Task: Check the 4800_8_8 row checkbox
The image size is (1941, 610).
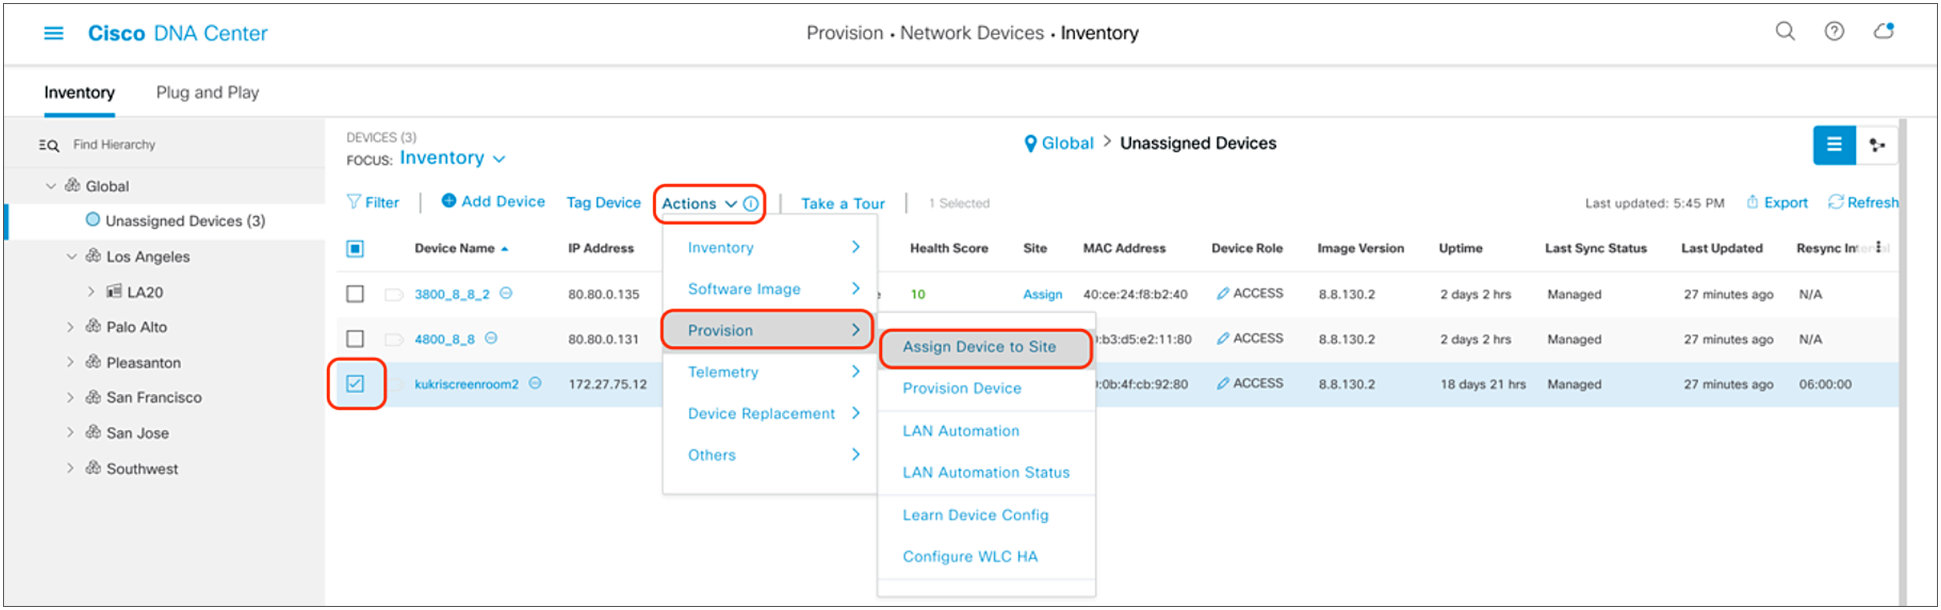Action: coord(355,339)
